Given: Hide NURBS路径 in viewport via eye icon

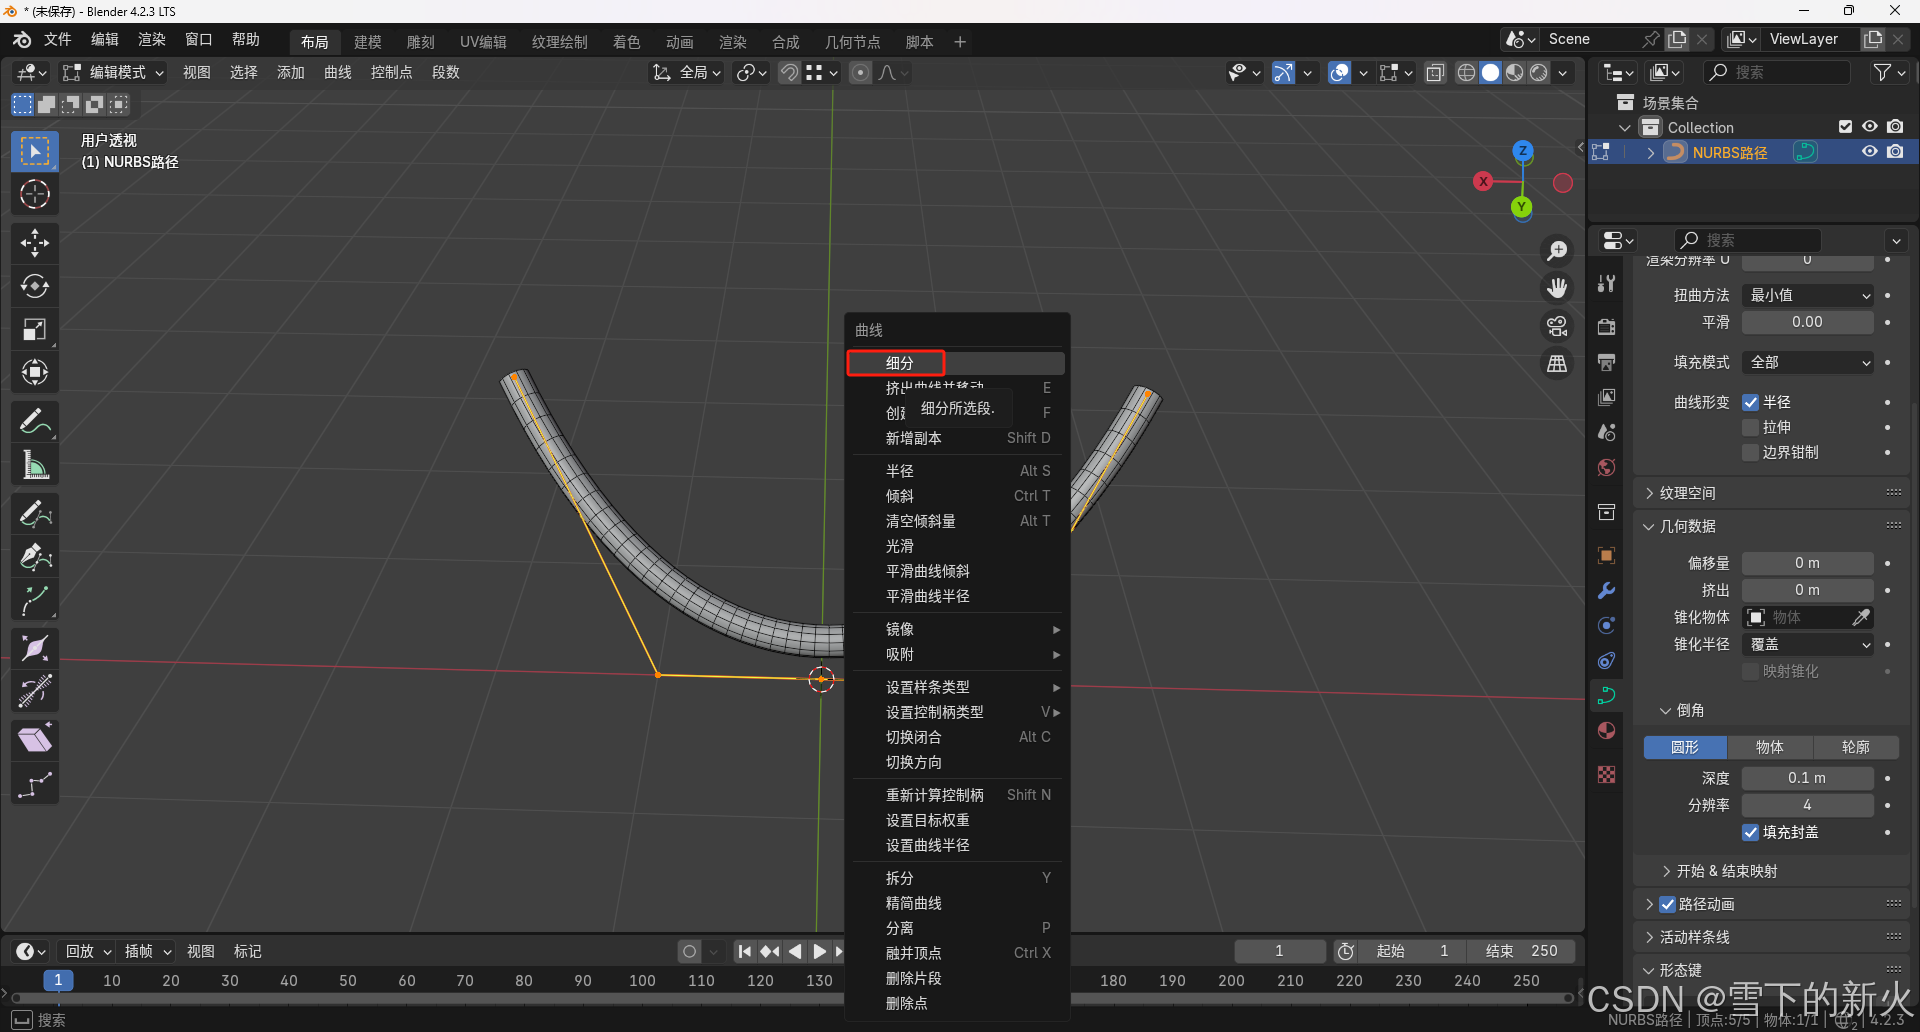Looking at the screenshot, I should (1869, 152).
